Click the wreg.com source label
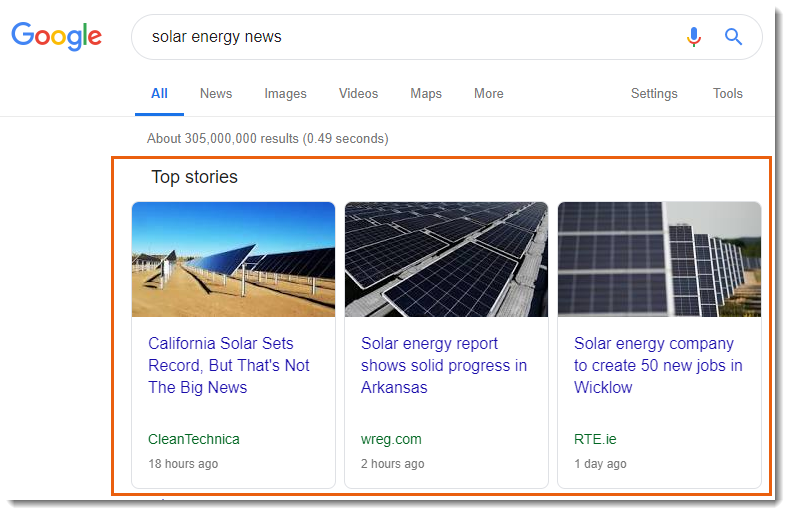The image size is (790, 515). [391, 439]
